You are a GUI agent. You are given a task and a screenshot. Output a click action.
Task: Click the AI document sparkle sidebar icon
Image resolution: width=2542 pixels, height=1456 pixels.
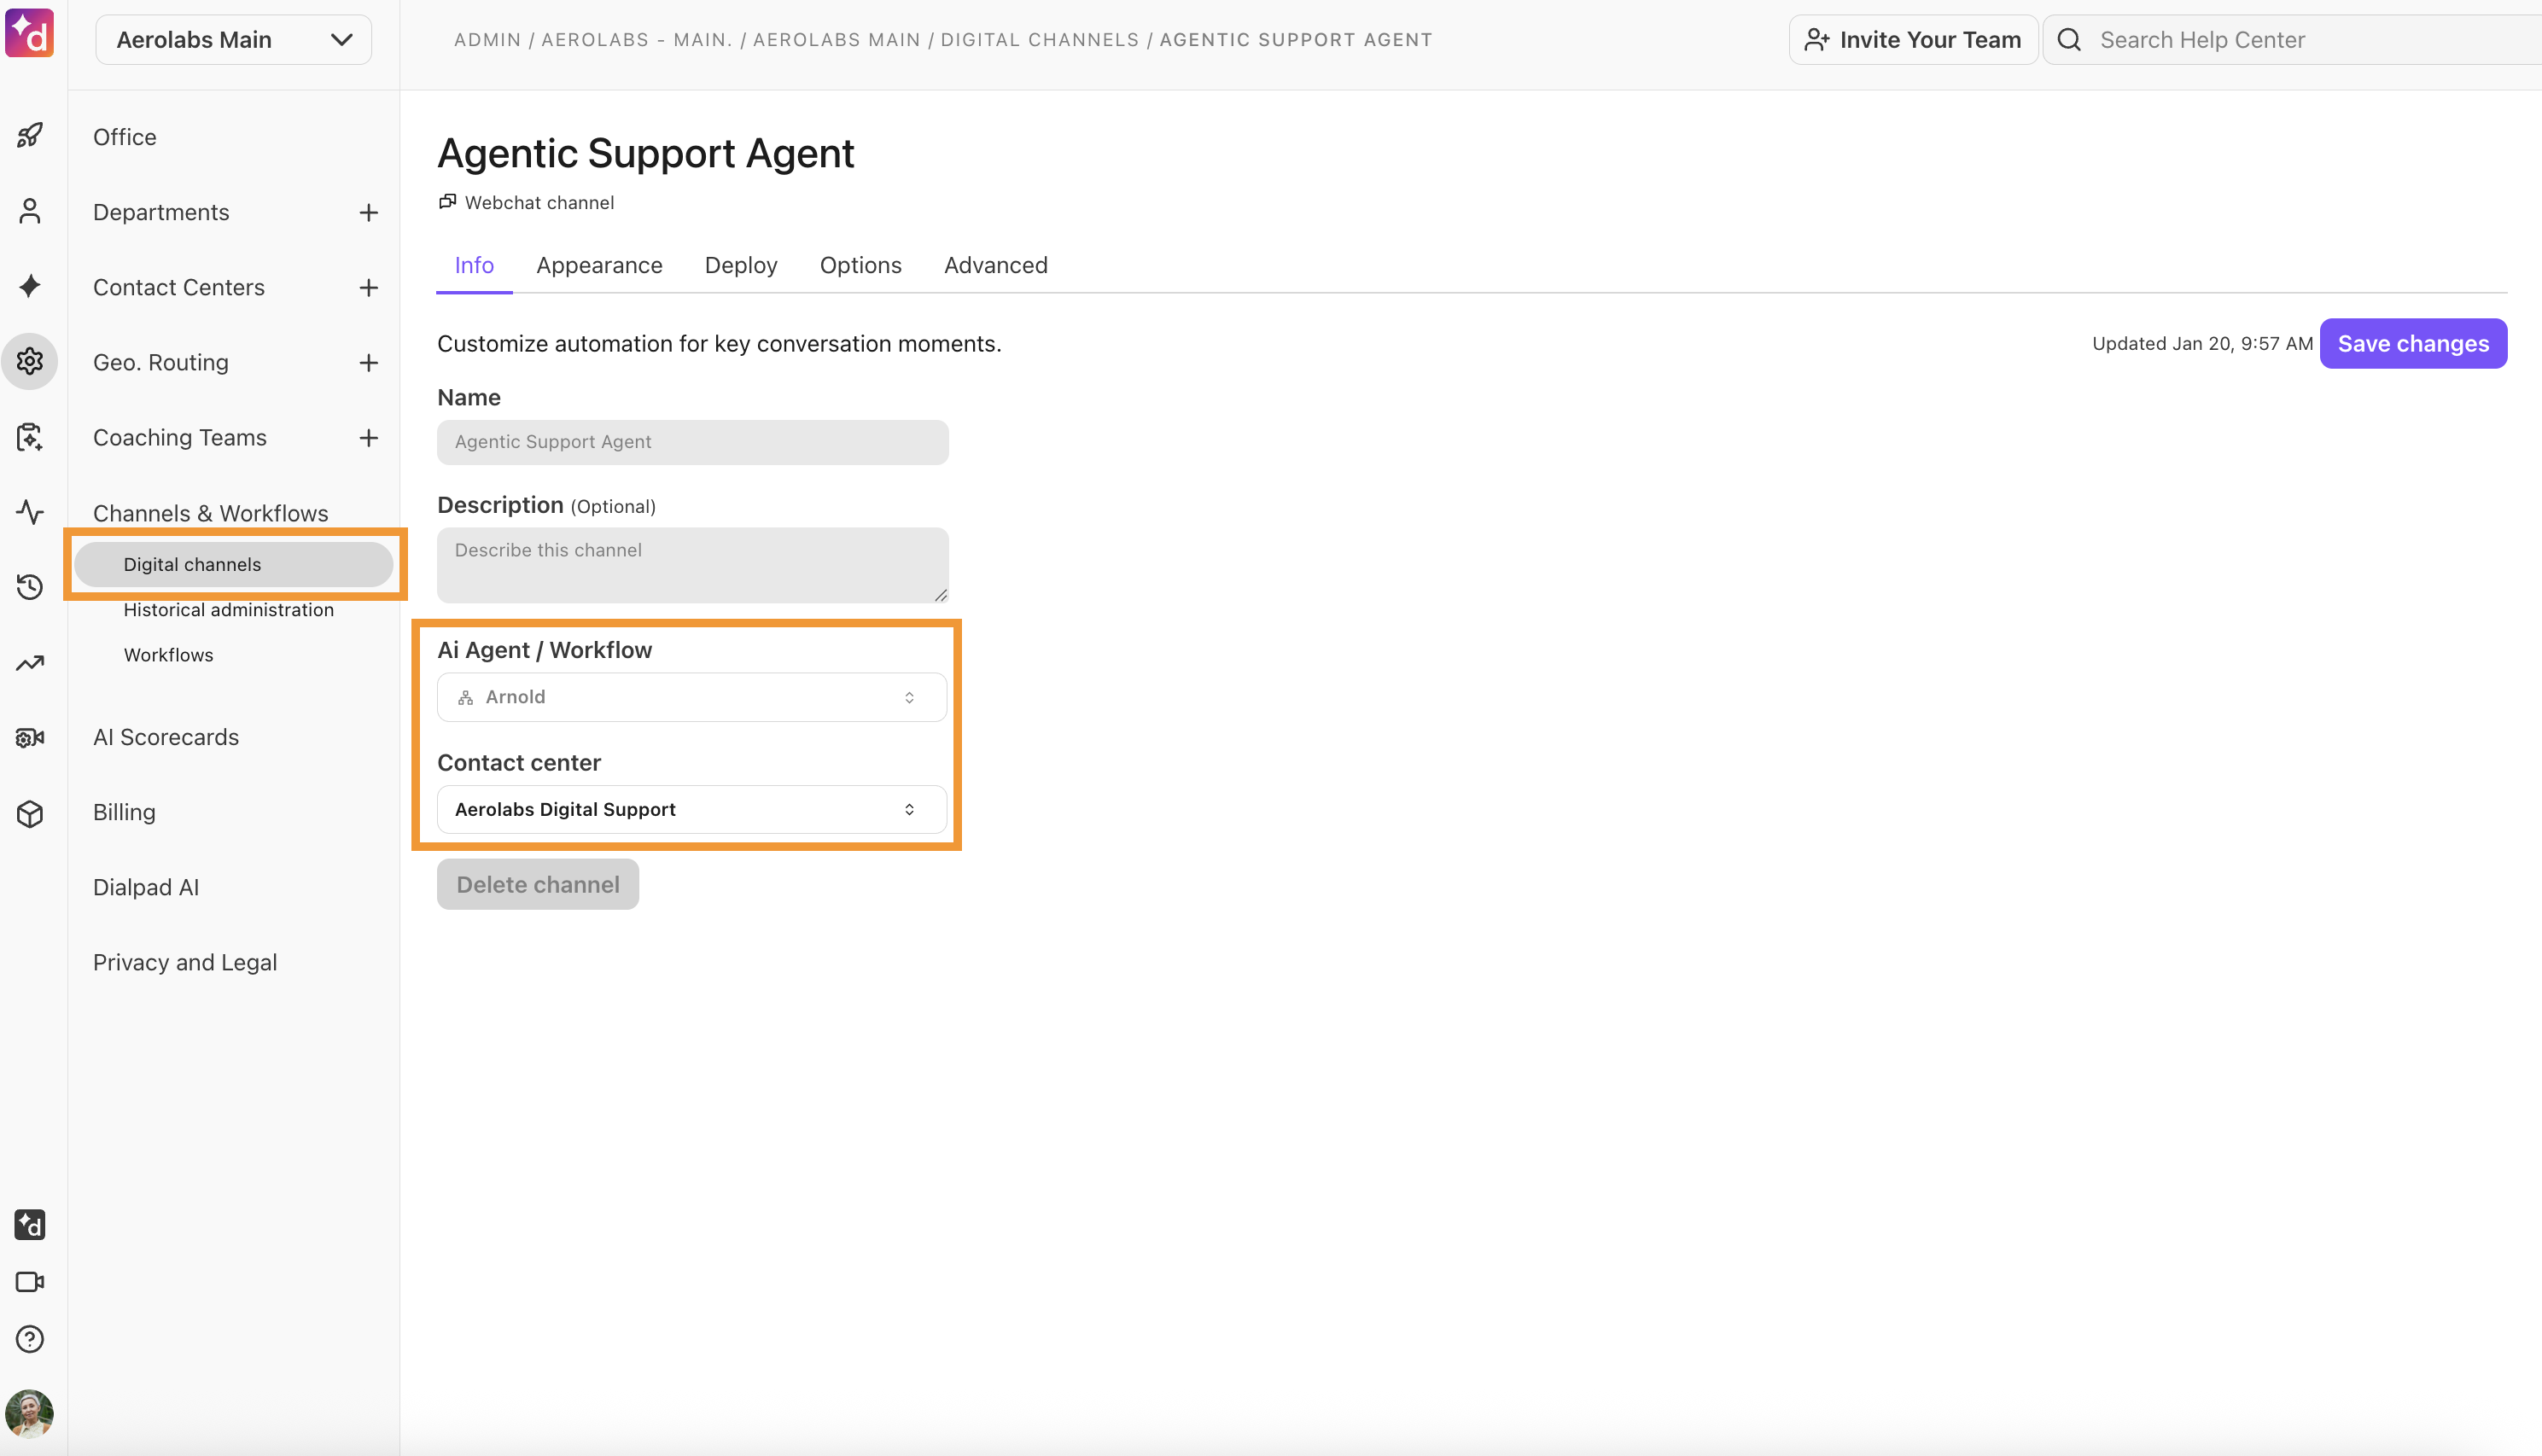pos(30,437)
